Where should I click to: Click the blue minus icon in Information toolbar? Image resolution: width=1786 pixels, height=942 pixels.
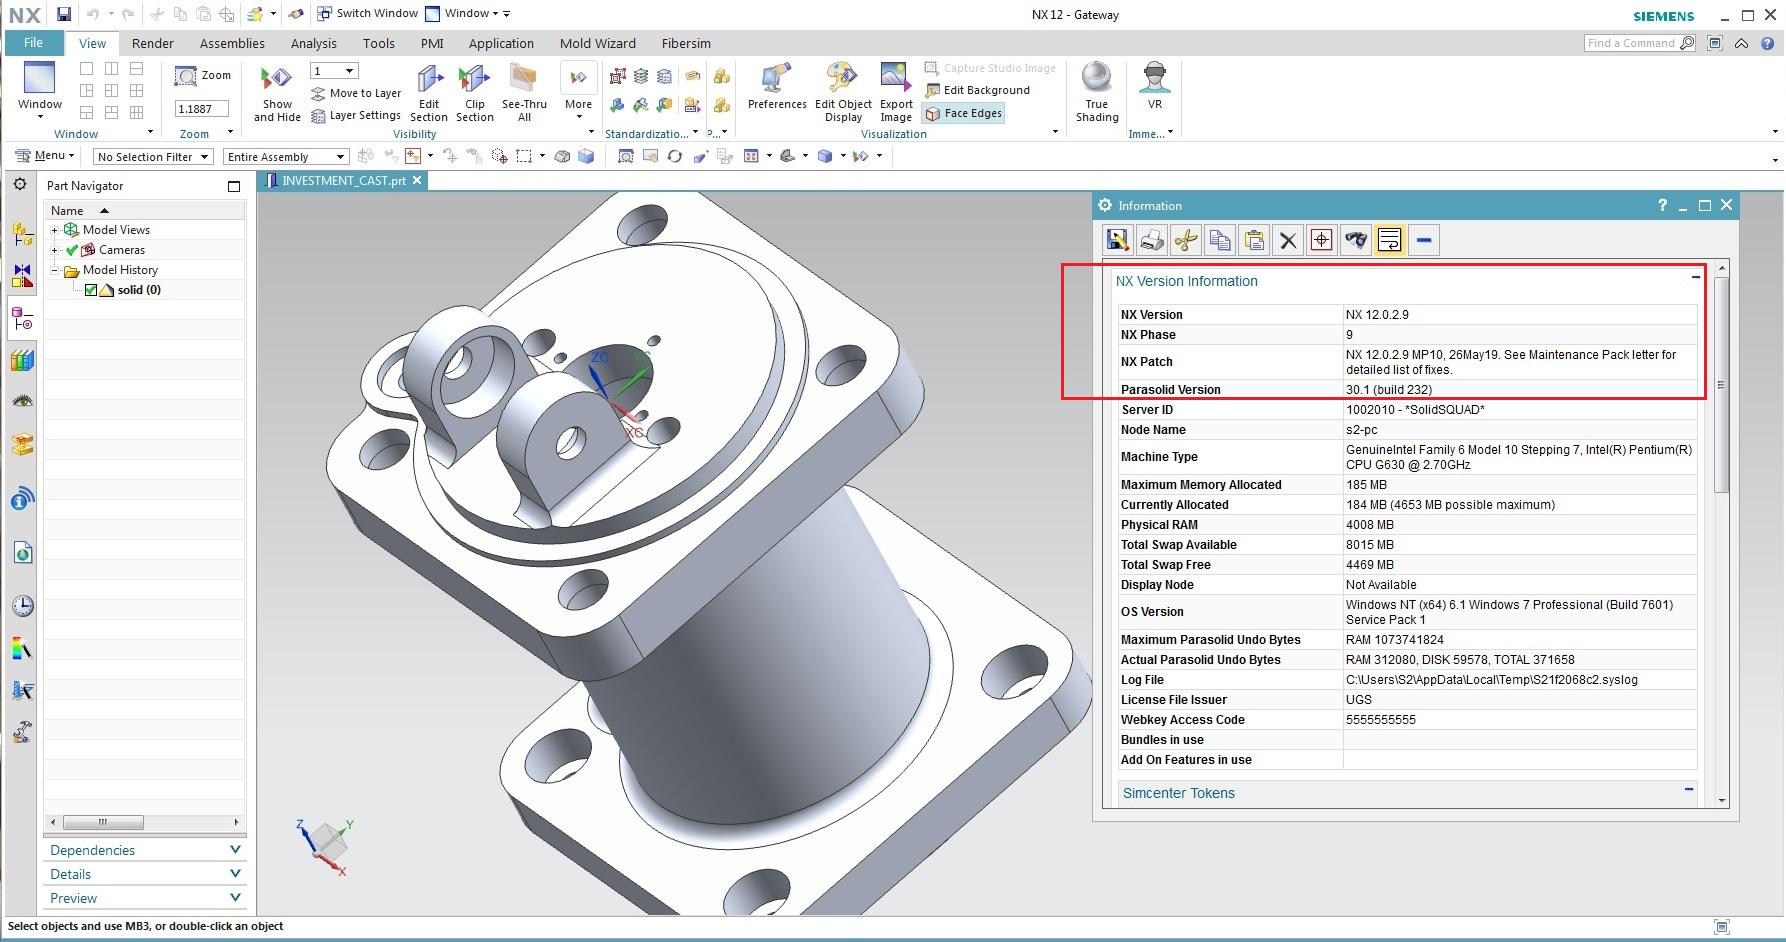[1425, 240]
